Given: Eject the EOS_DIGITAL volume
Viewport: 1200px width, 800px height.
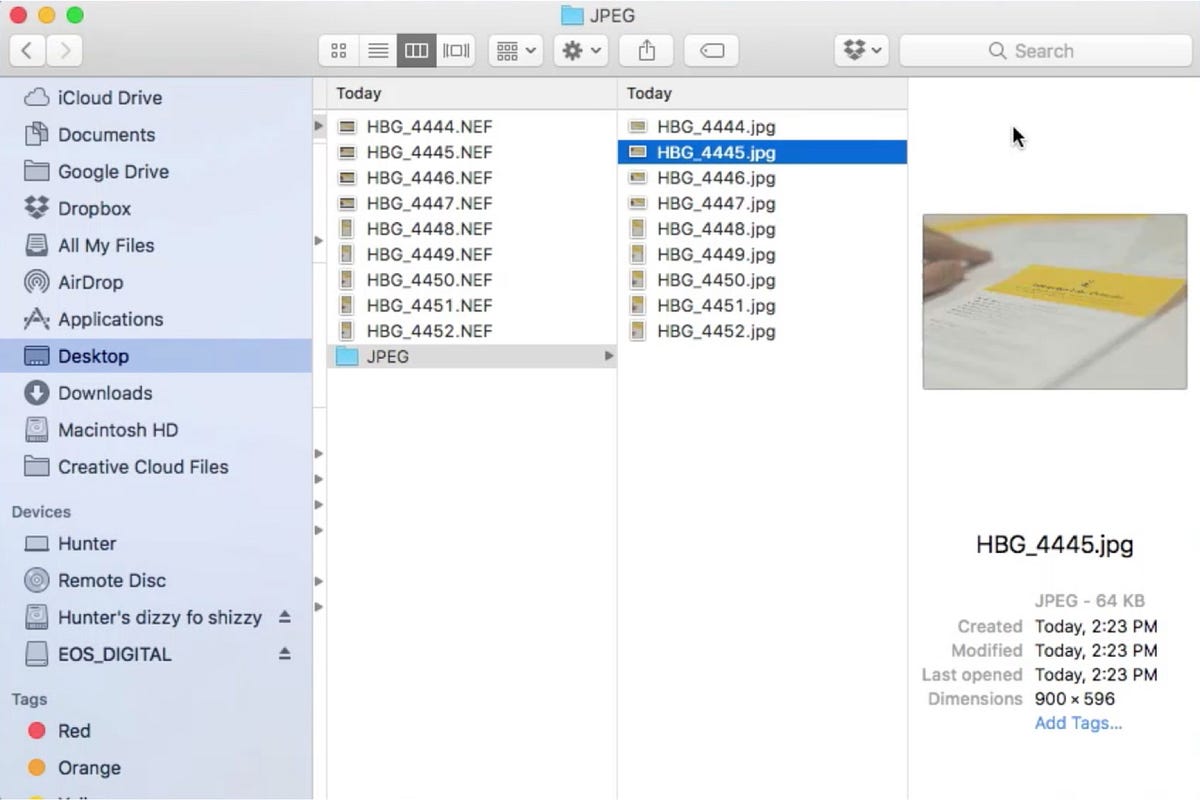Looking at the screenshot, I should click(284, 654).
